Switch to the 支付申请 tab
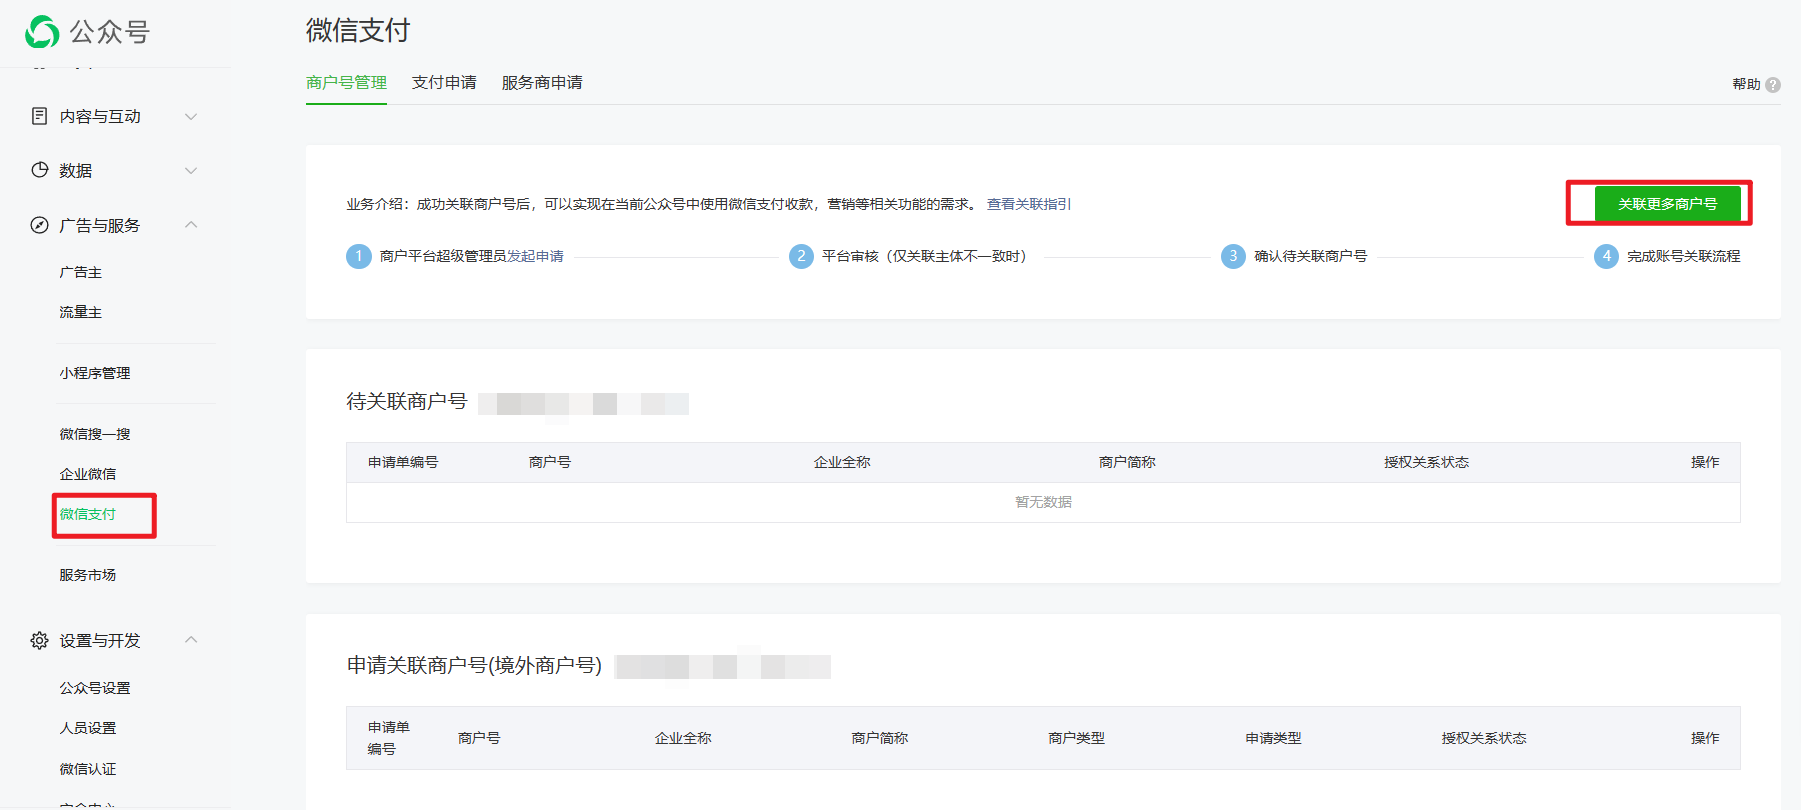Screen dimensions: 1801x810 pos(444,83)
